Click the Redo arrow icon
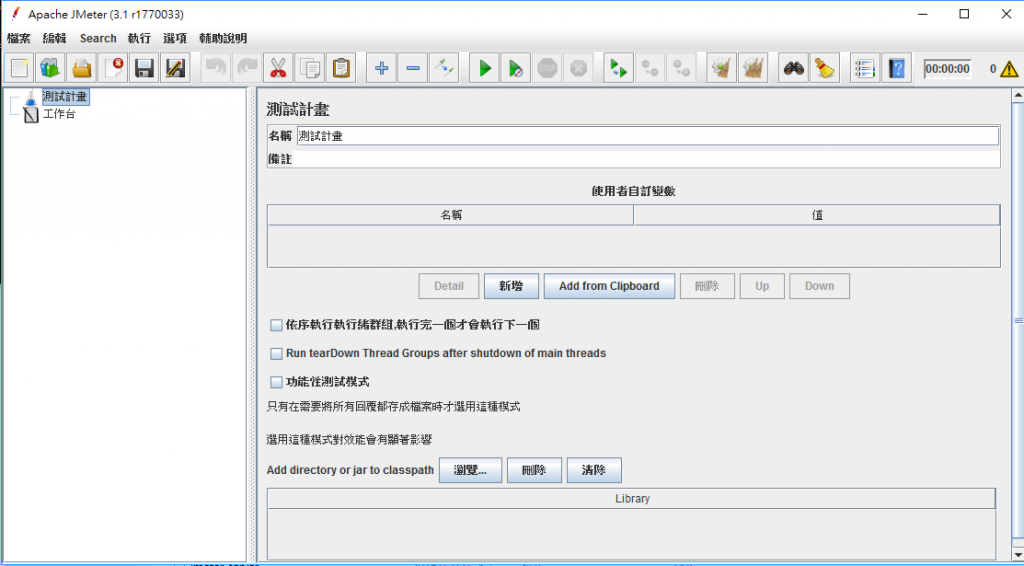Screen dimensions: 1024x566 (x=247, y=68)
